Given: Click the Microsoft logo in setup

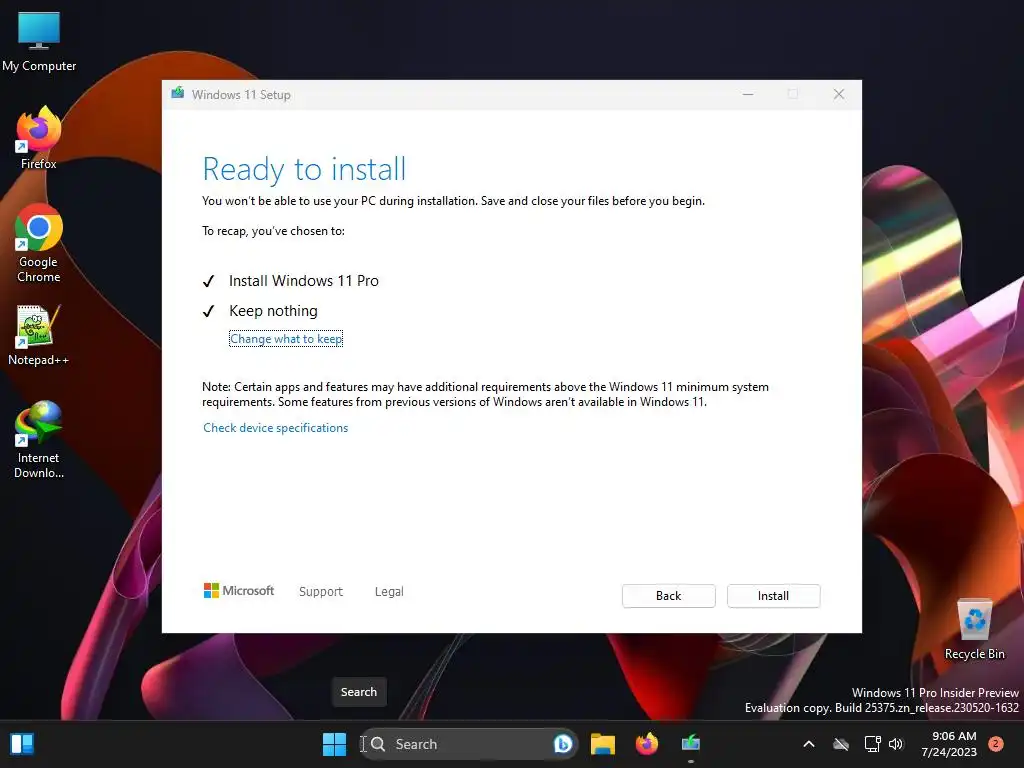Looking at the screenshot, I should (x=238, y=590).
